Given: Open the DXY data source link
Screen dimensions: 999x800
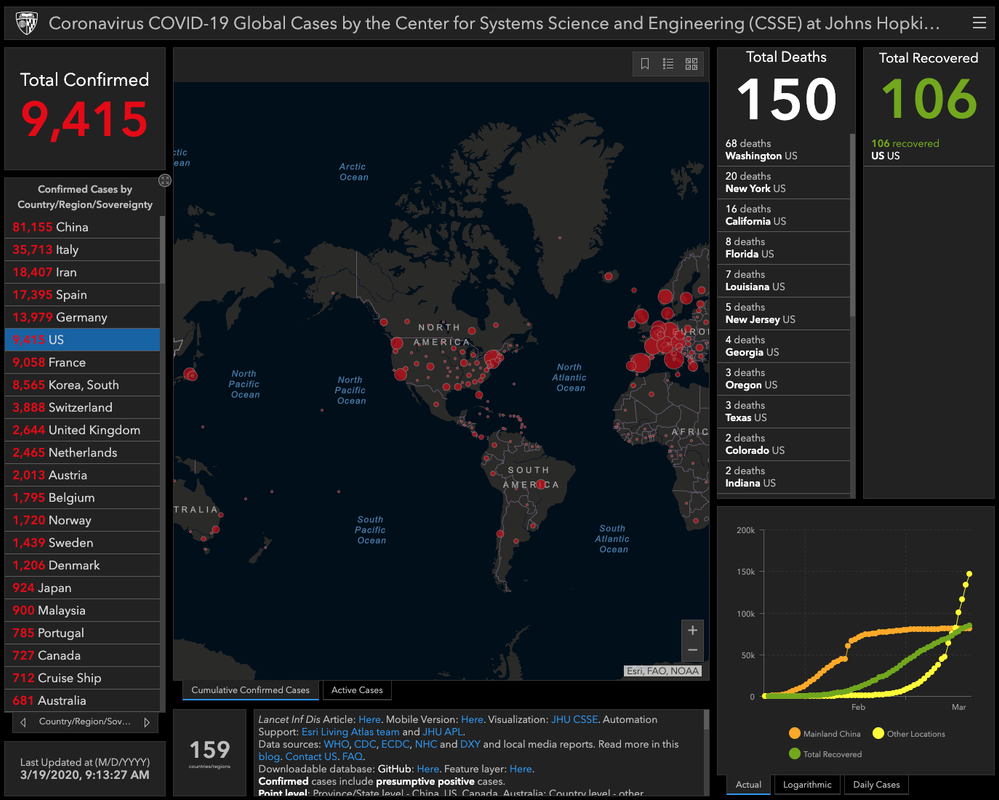Looking at the screenshot, I should (470, 744).
